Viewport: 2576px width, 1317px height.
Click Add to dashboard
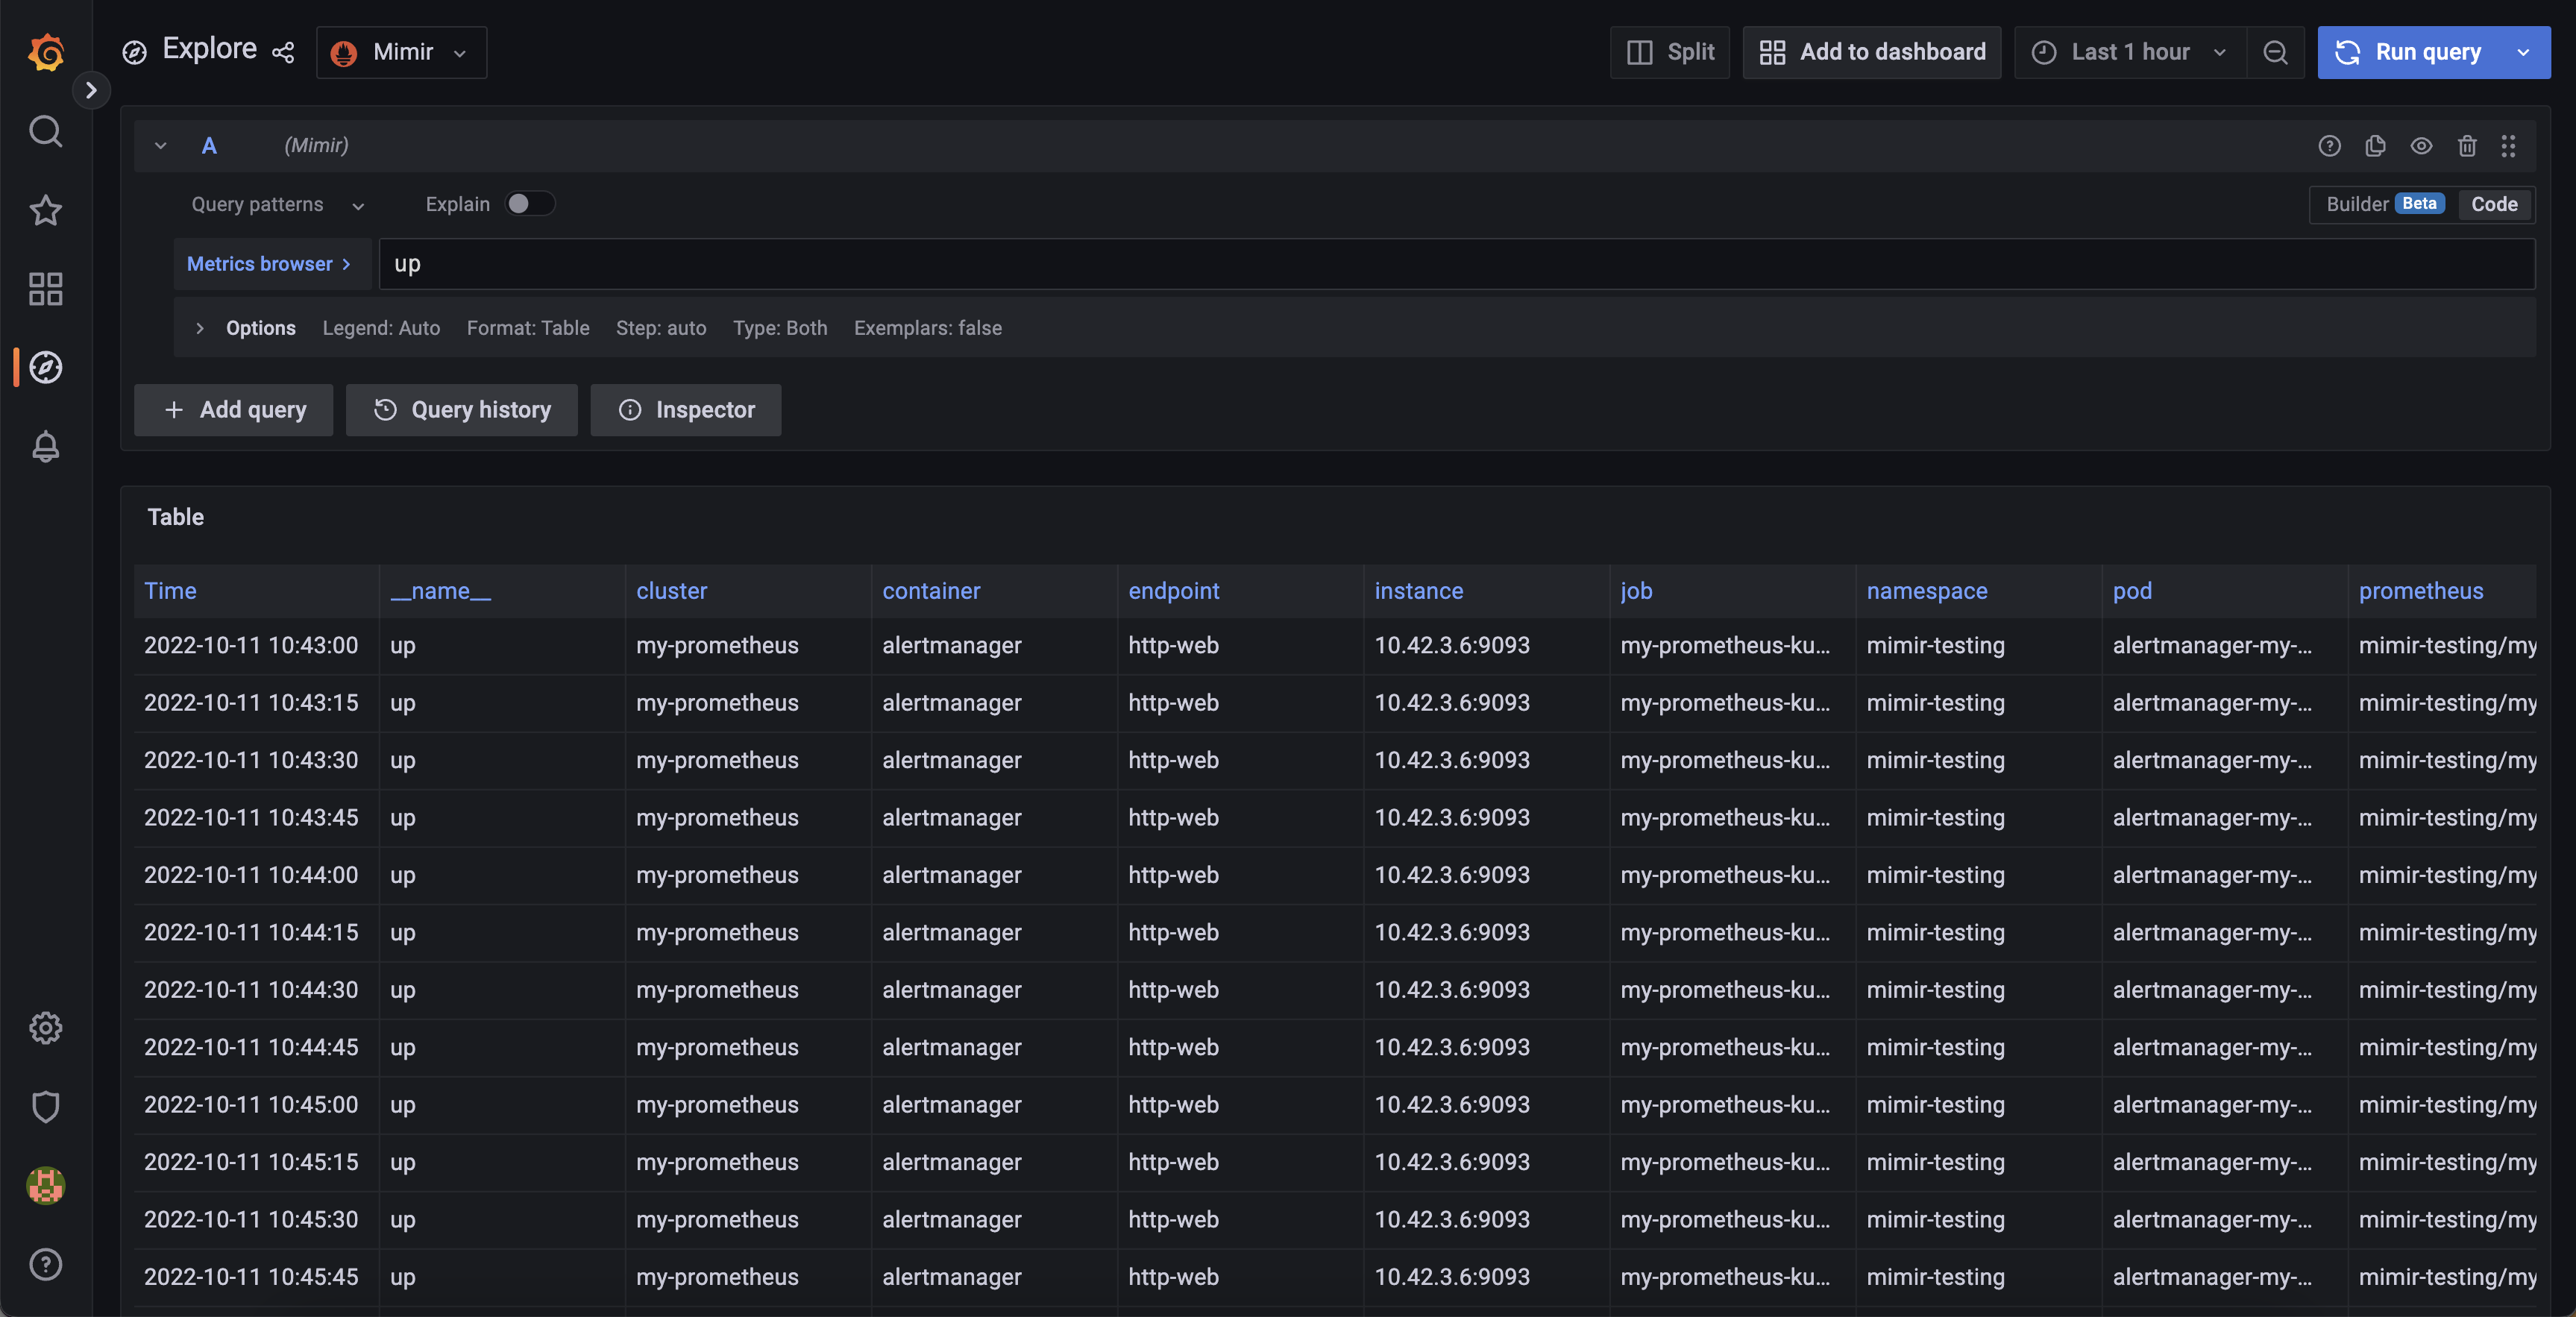click(1871, 52)
